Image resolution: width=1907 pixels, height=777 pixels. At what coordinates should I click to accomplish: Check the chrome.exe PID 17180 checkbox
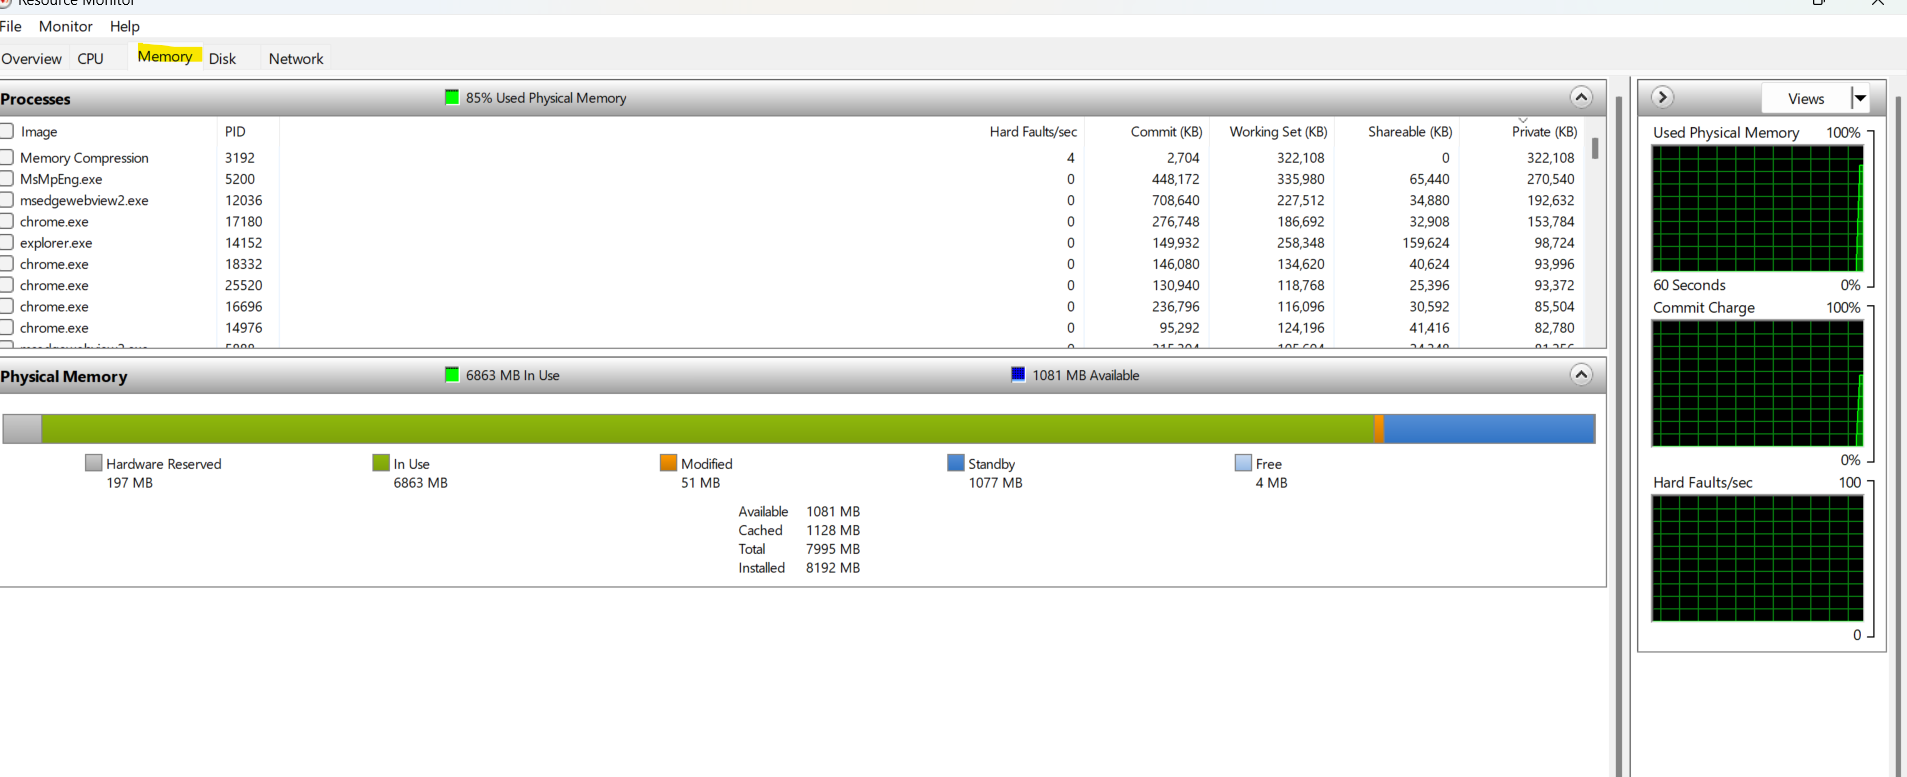point(6,221)
